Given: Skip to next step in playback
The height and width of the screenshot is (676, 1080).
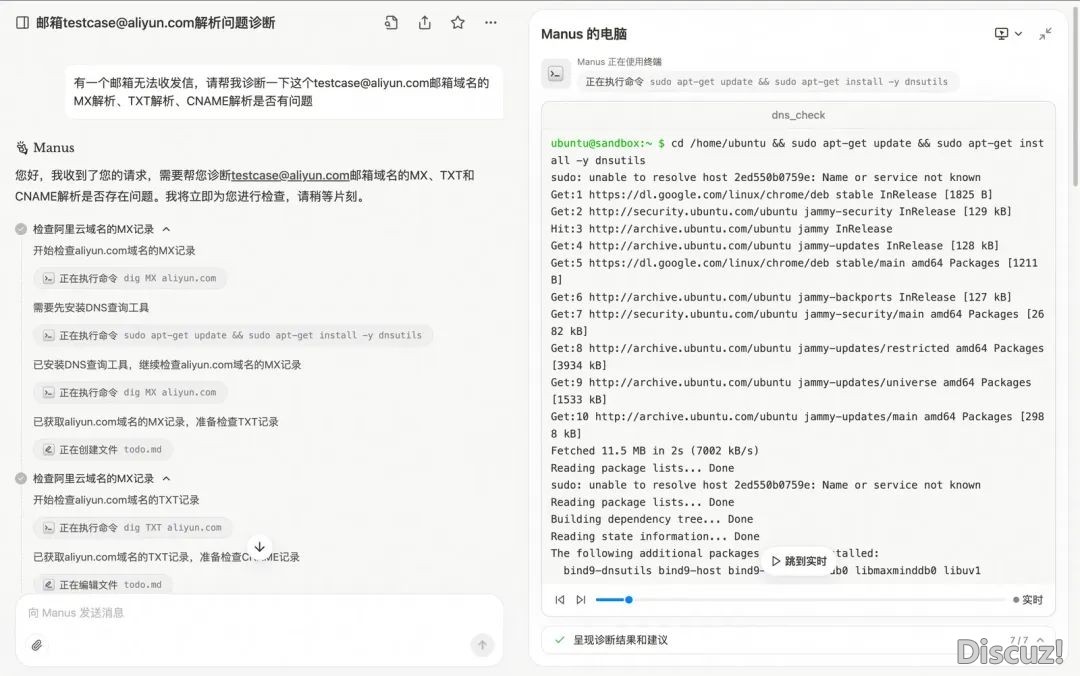Looking at the screenshot, I should tap(581, 600).
